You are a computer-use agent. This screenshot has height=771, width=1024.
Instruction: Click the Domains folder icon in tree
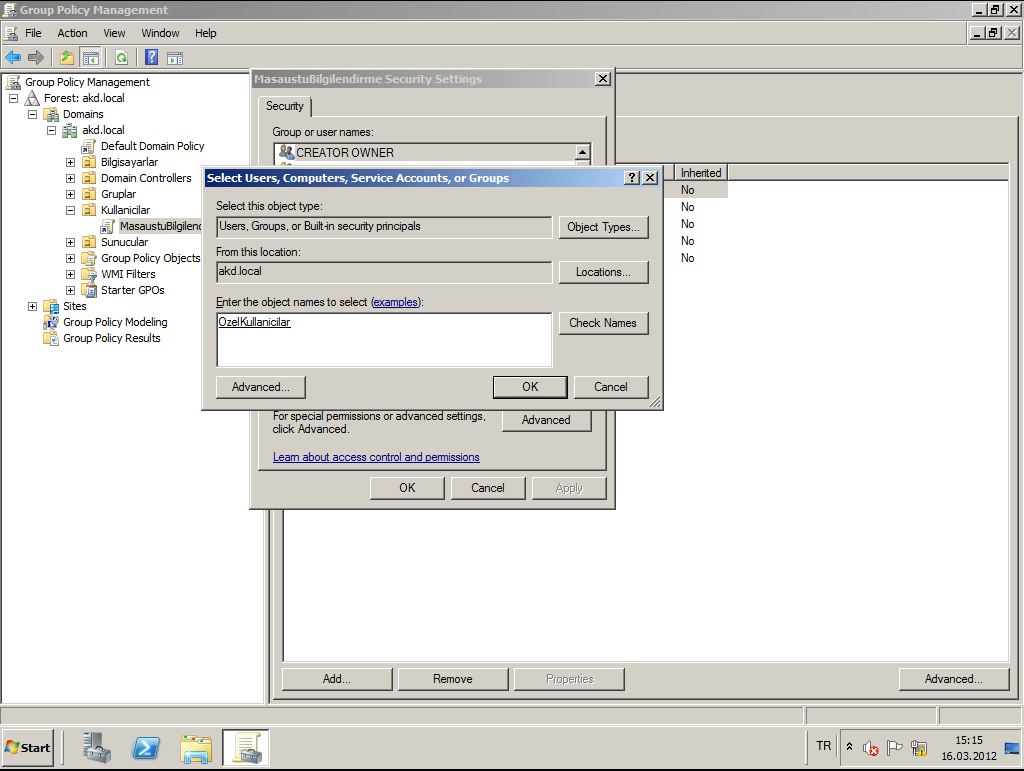point(51,114)
